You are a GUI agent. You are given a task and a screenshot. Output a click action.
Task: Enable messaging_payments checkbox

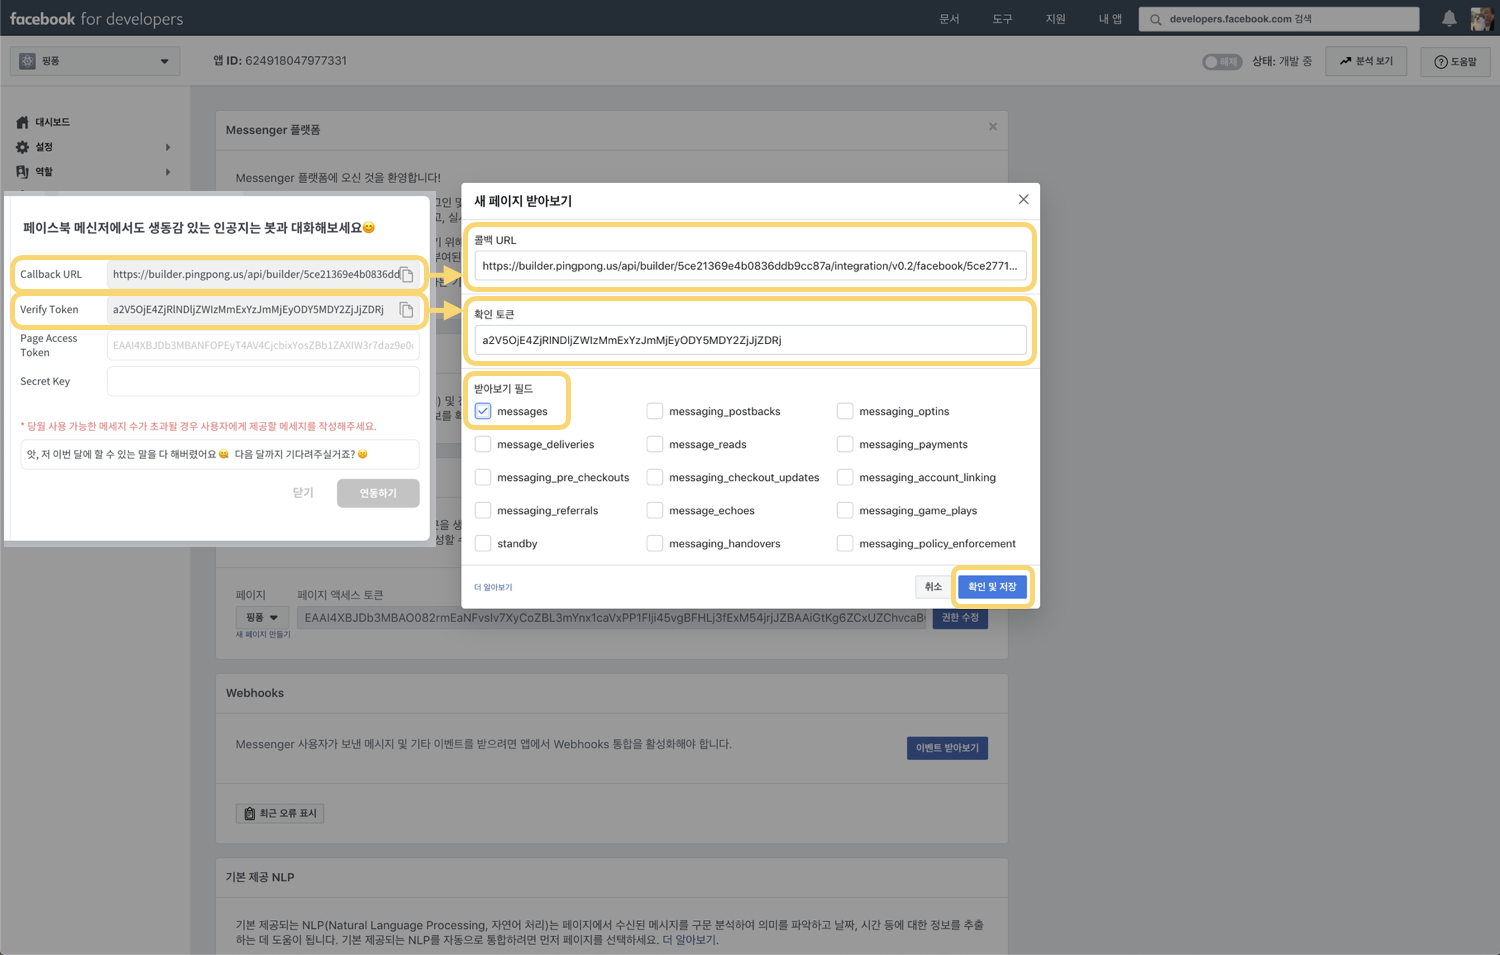[845, 444]
